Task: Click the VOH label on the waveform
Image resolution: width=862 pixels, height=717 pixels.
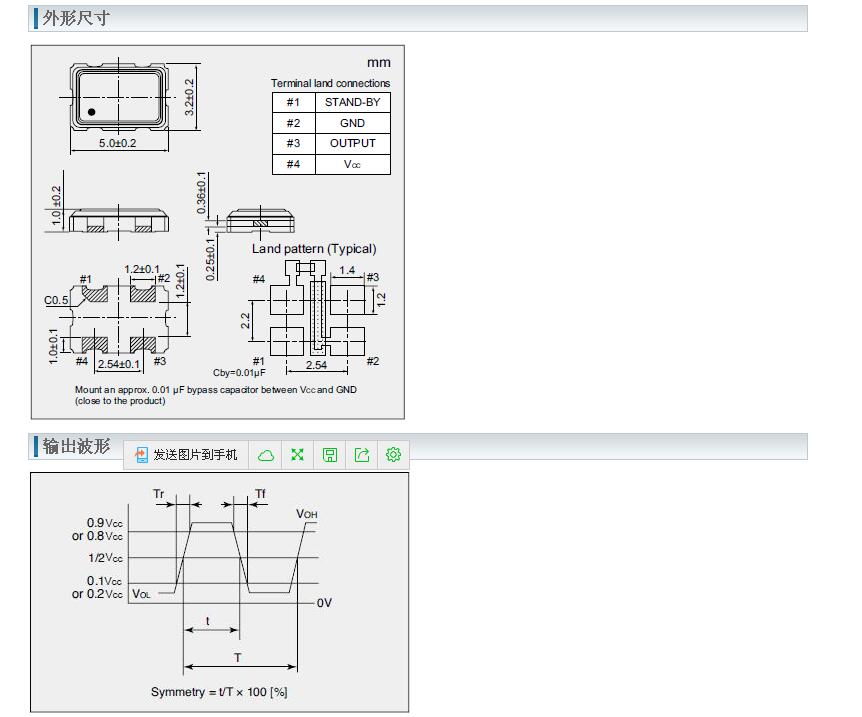Action: click(307, 514)
